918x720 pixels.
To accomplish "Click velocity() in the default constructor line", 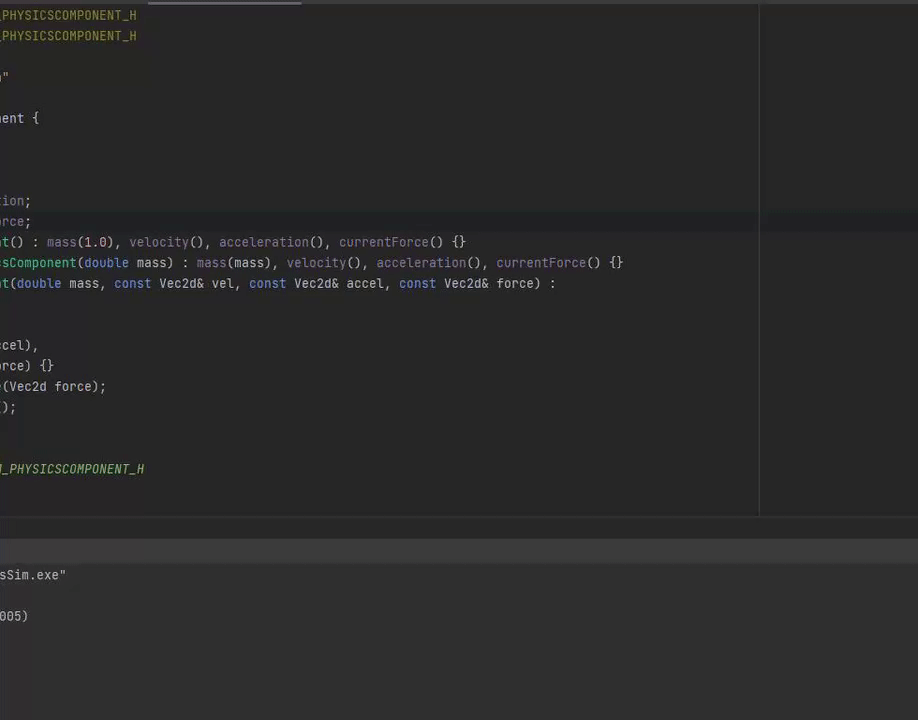I will coord(166,242).
